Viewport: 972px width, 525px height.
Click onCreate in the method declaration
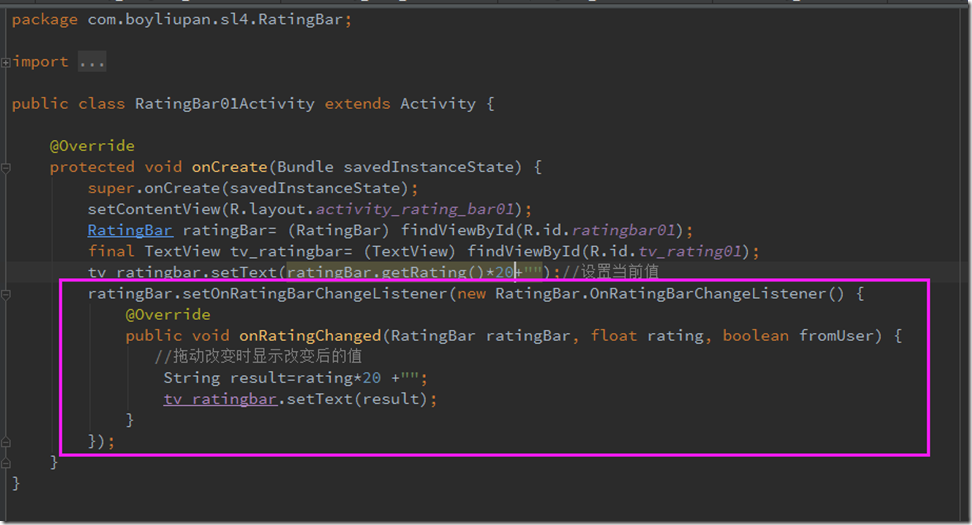229,167
